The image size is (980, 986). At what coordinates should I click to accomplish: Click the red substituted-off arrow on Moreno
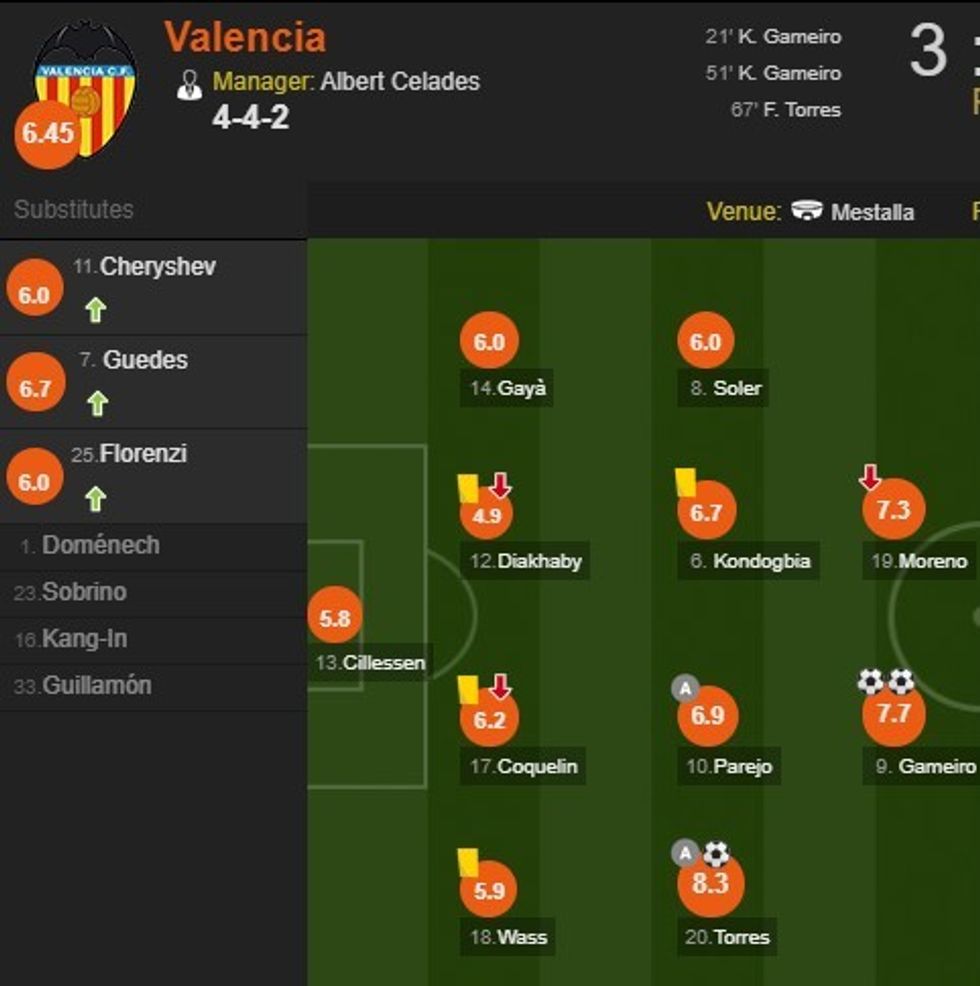pos(870,477)
